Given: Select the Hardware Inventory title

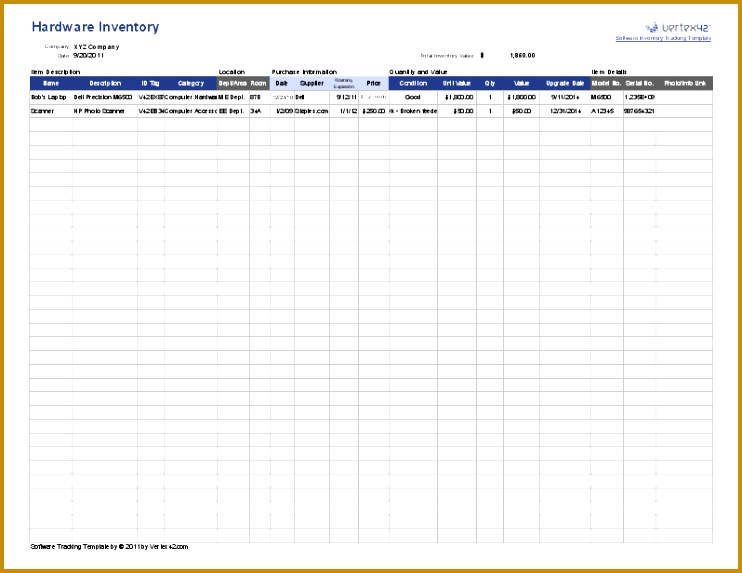Looking at the screenshot, I should click(x=95, y=27).
